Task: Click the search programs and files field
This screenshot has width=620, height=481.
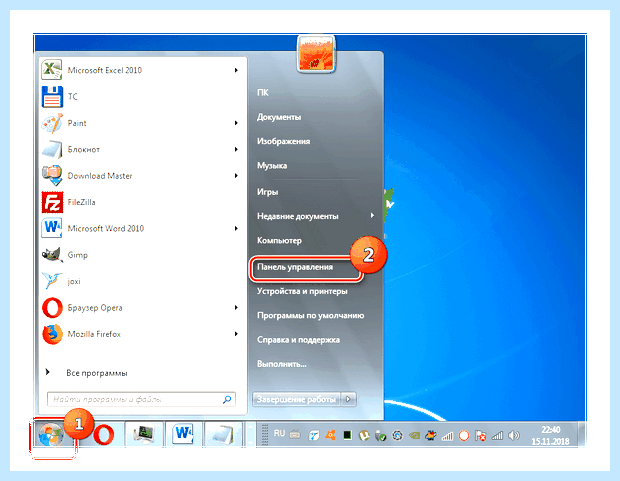Action: coord(141,400)
